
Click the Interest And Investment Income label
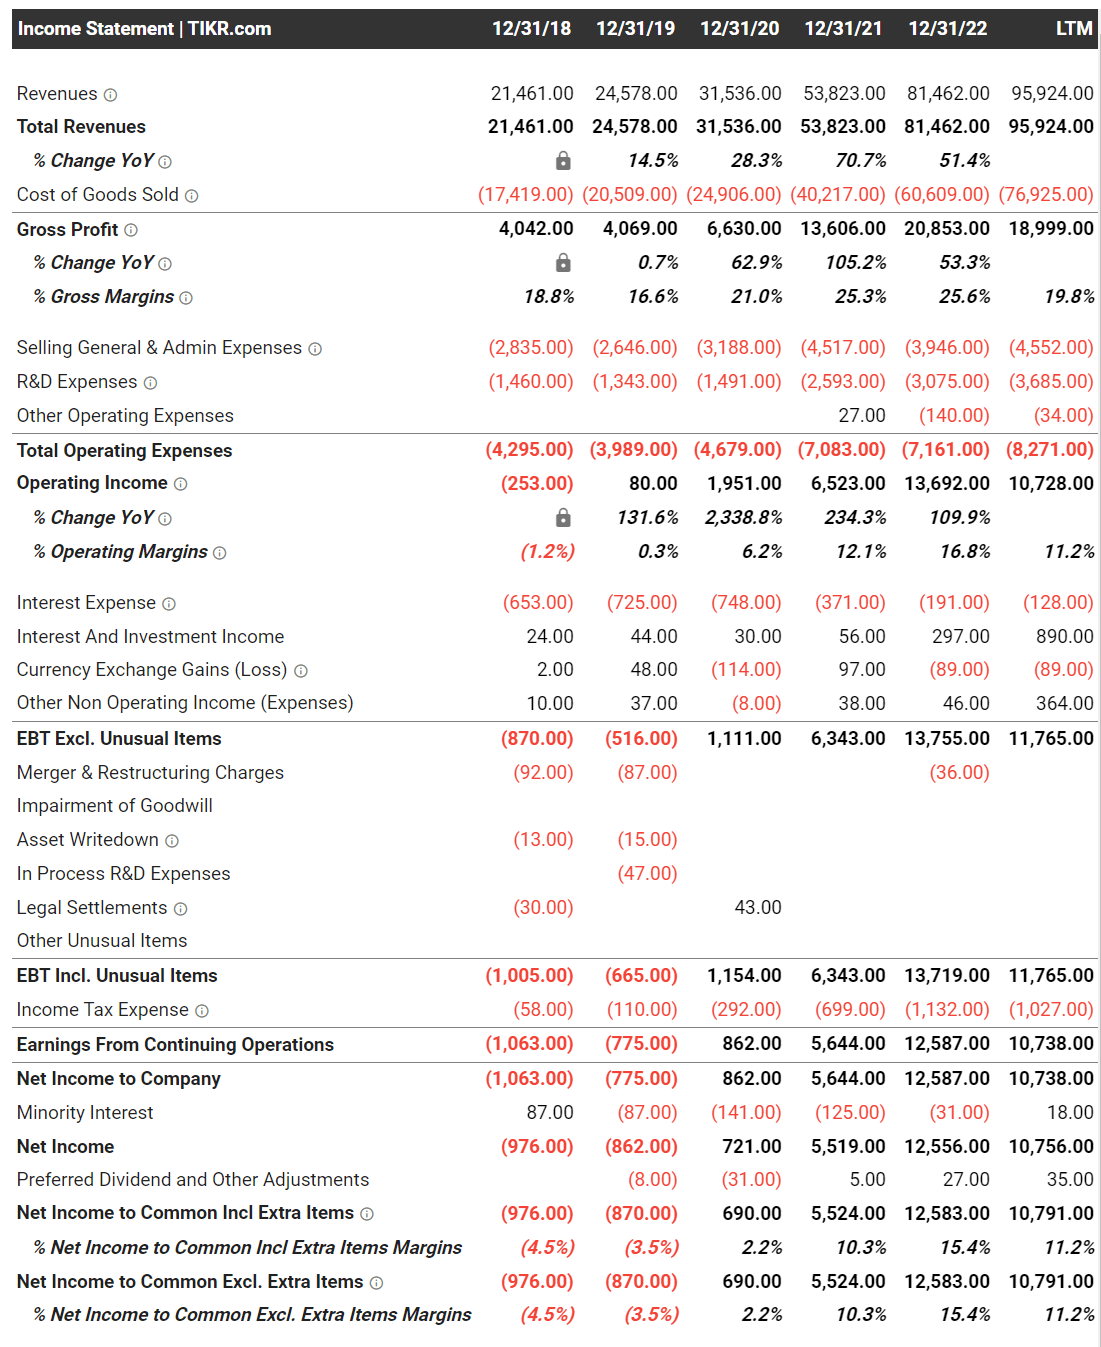(150, 637)
